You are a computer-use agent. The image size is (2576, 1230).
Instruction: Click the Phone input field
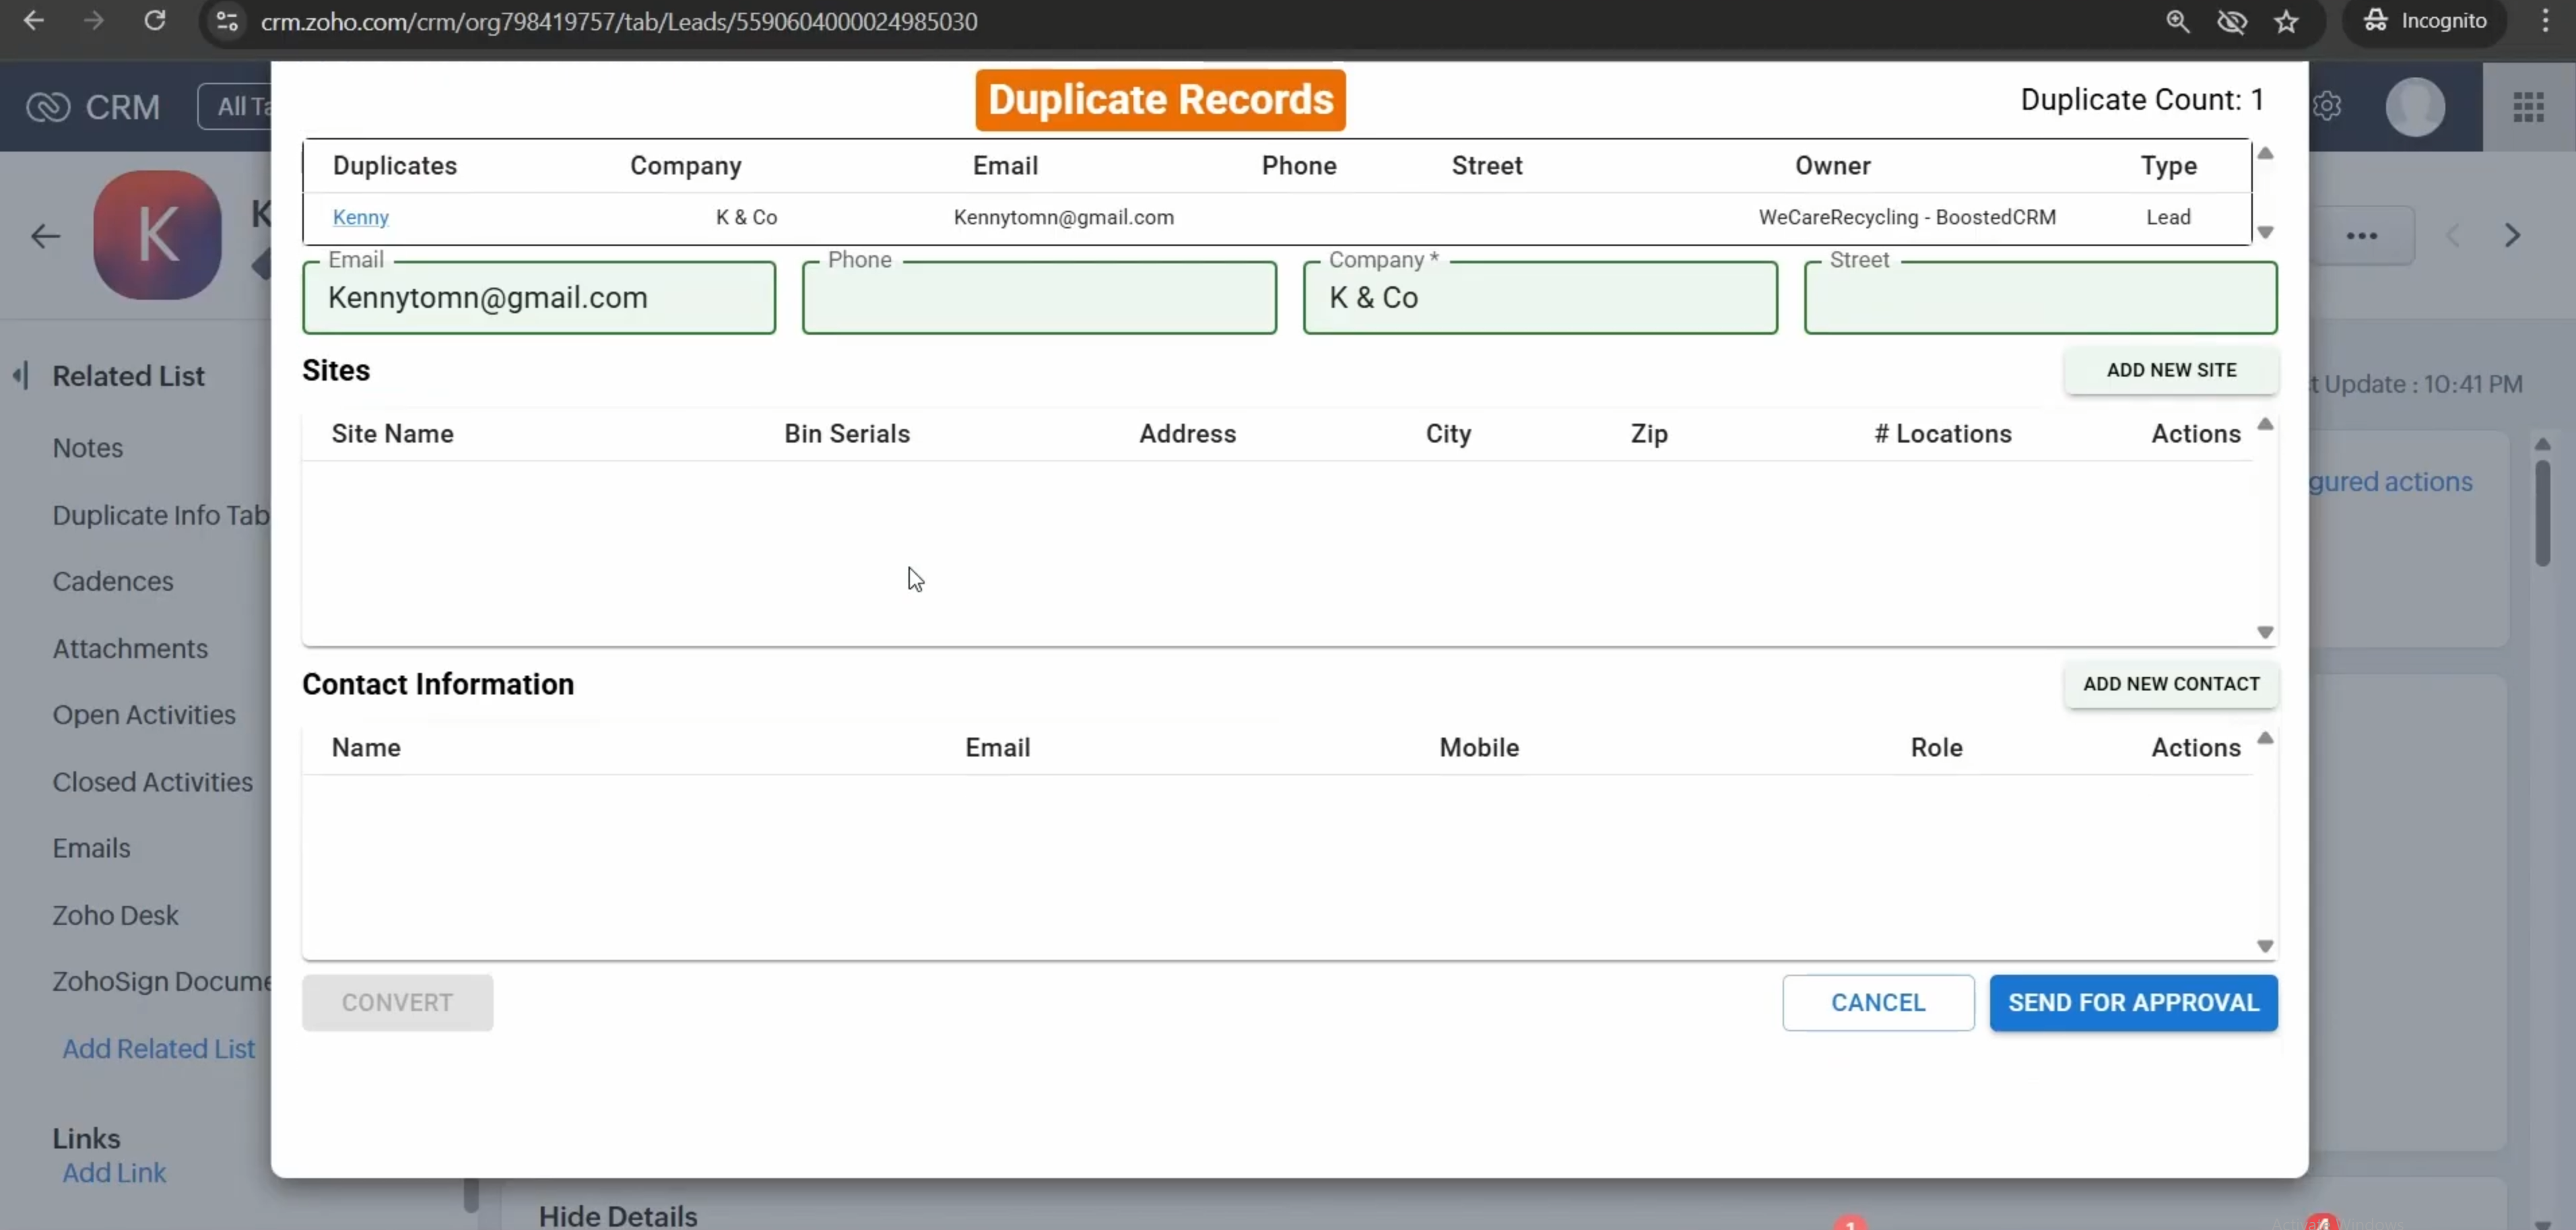[x=1039, y=297]
